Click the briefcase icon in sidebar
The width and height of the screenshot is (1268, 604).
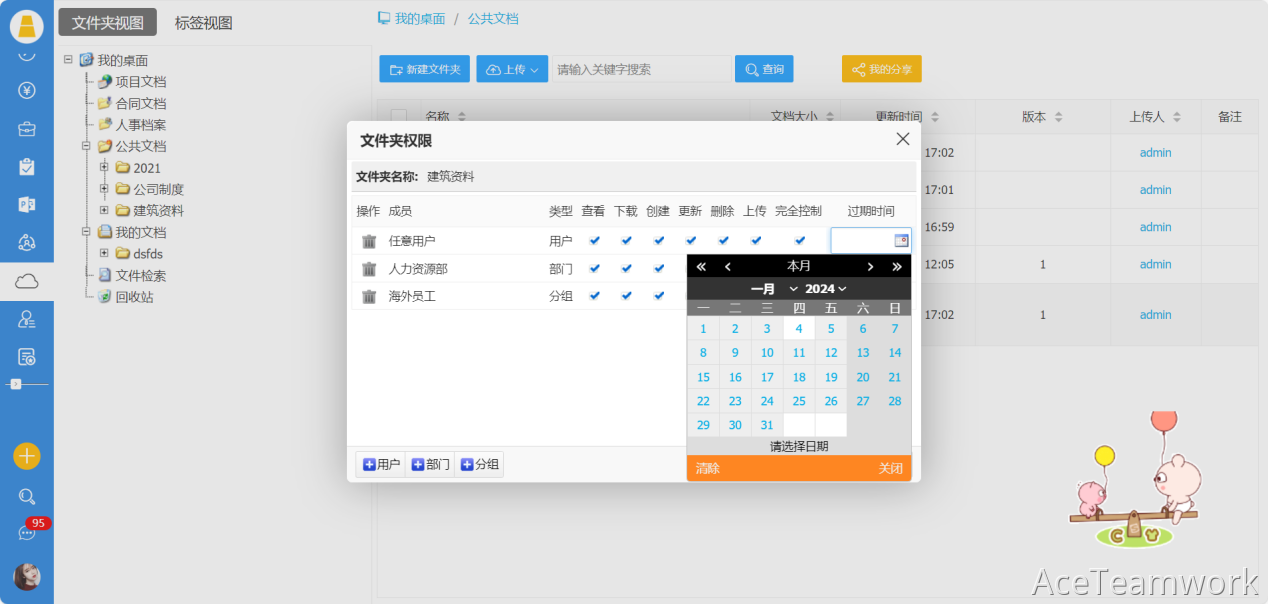[x=27, y=129]
